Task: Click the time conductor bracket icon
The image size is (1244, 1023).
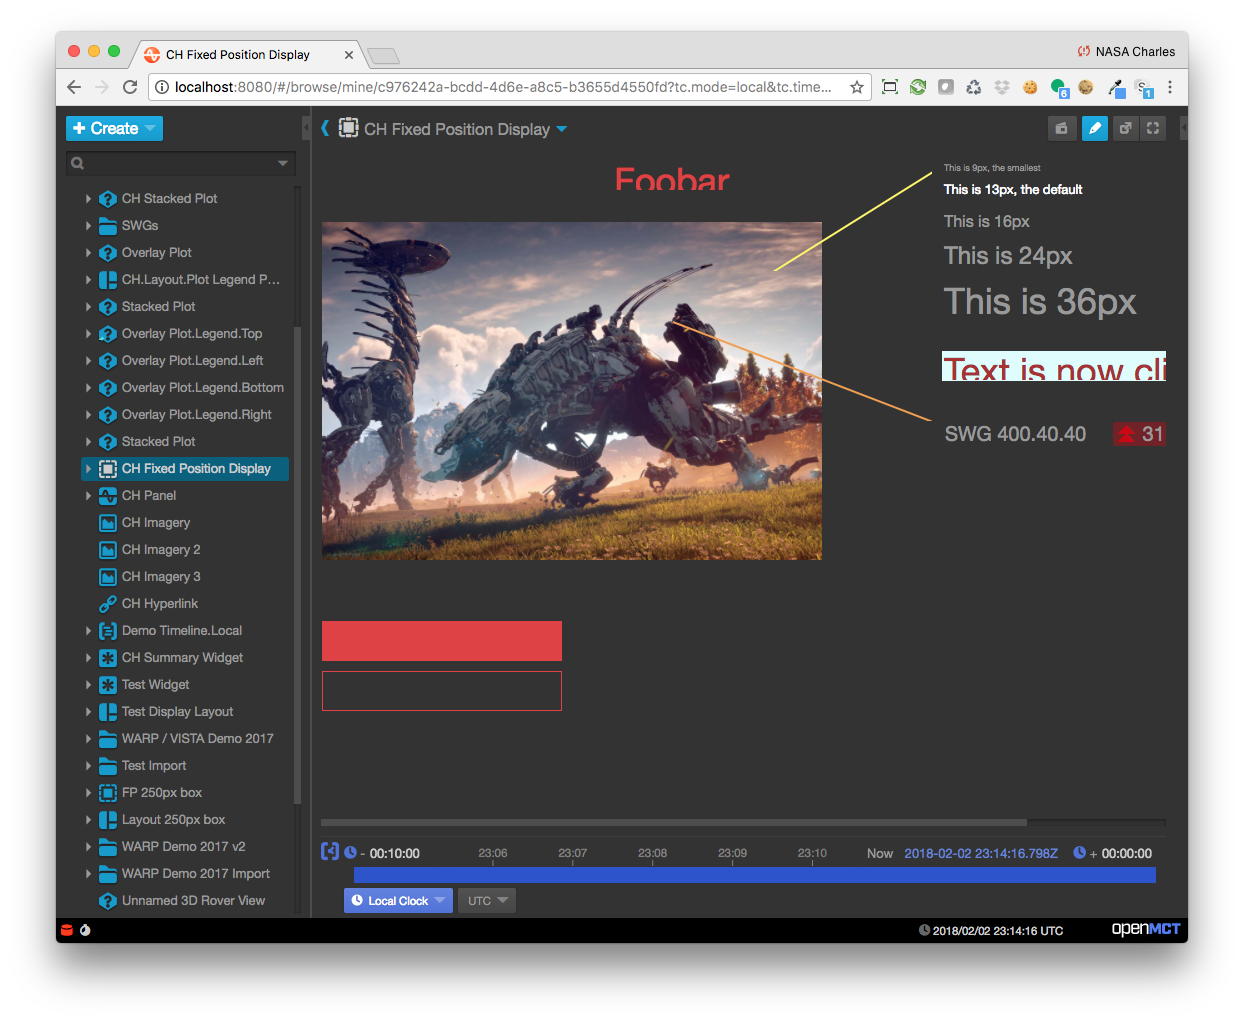Action: coord(330,850)
